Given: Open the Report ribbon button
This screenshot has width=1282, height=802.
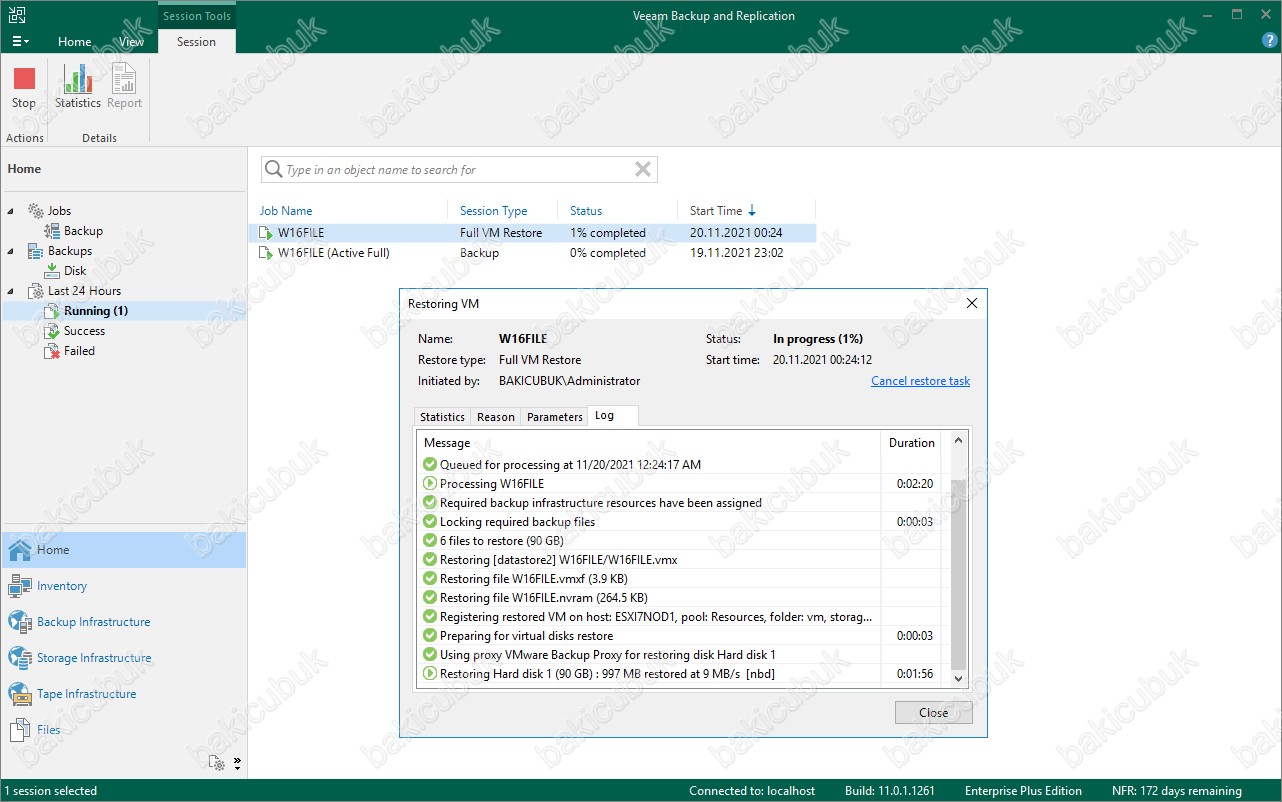Looking at the screenshot, I should click(x=124, y=87).
